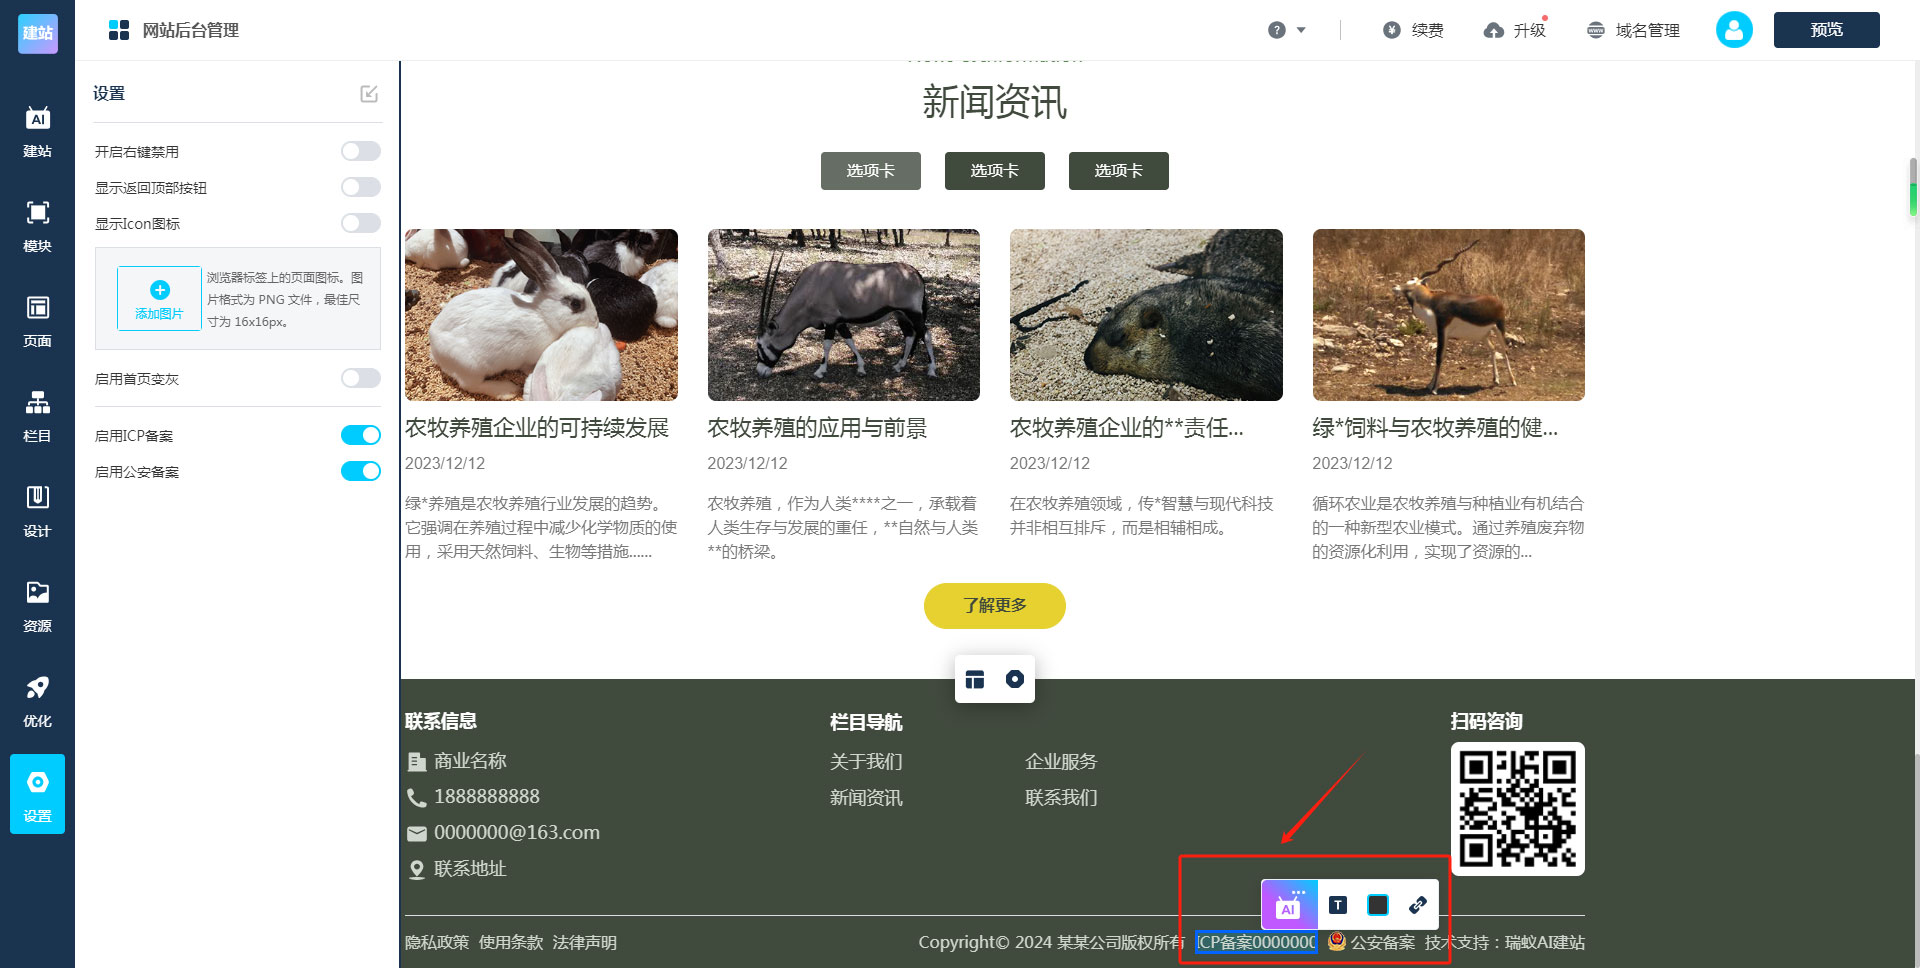Click the 续费 renewal icon
Viewport: 1920px width, 968px height.
click(x=1391, y=30)
